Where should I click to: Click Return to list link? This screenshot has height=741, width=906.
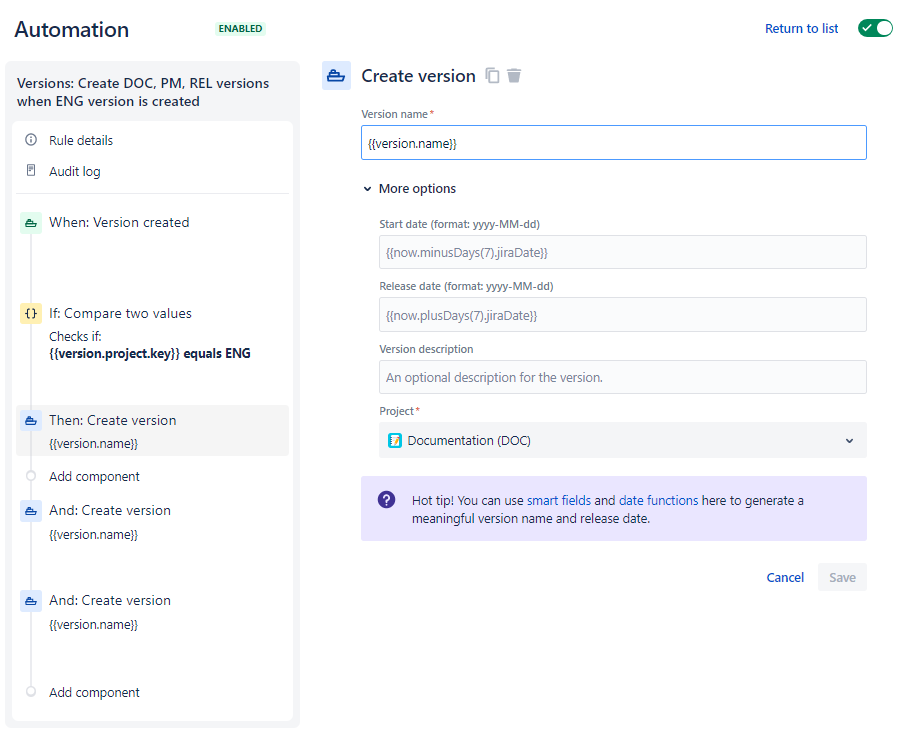(801, 29)
